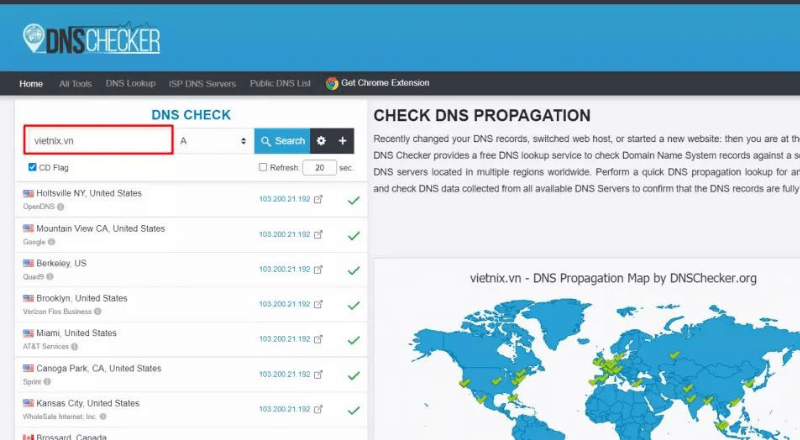The width and height of the screenshot is (800, 440).
Task: Click Miami, United States location text
Action: point(77,333)
